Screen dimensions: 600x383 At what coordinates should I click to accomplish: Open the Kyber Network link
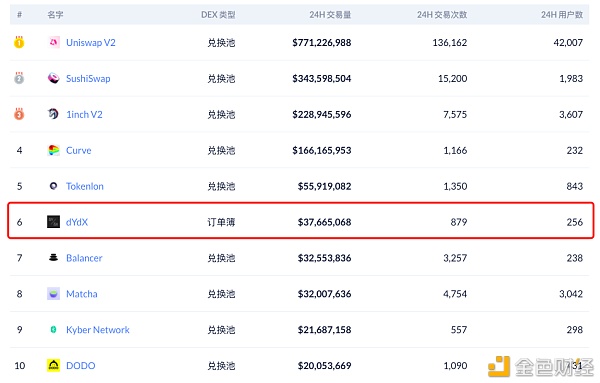pyautogui.click(x=98, y=330)
